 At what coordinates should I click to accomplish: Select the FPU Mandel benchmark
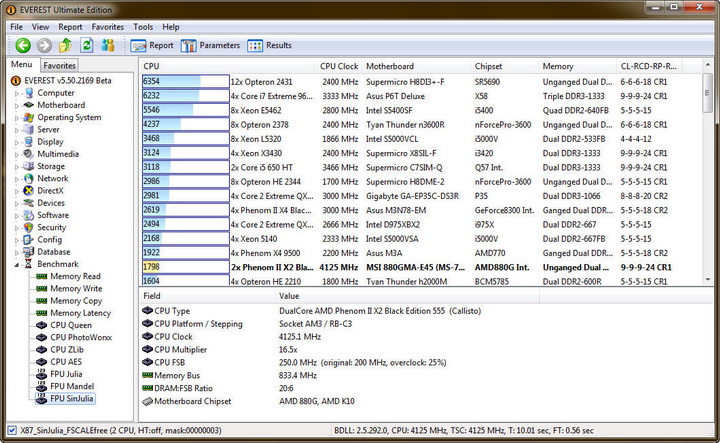point(72,387)
